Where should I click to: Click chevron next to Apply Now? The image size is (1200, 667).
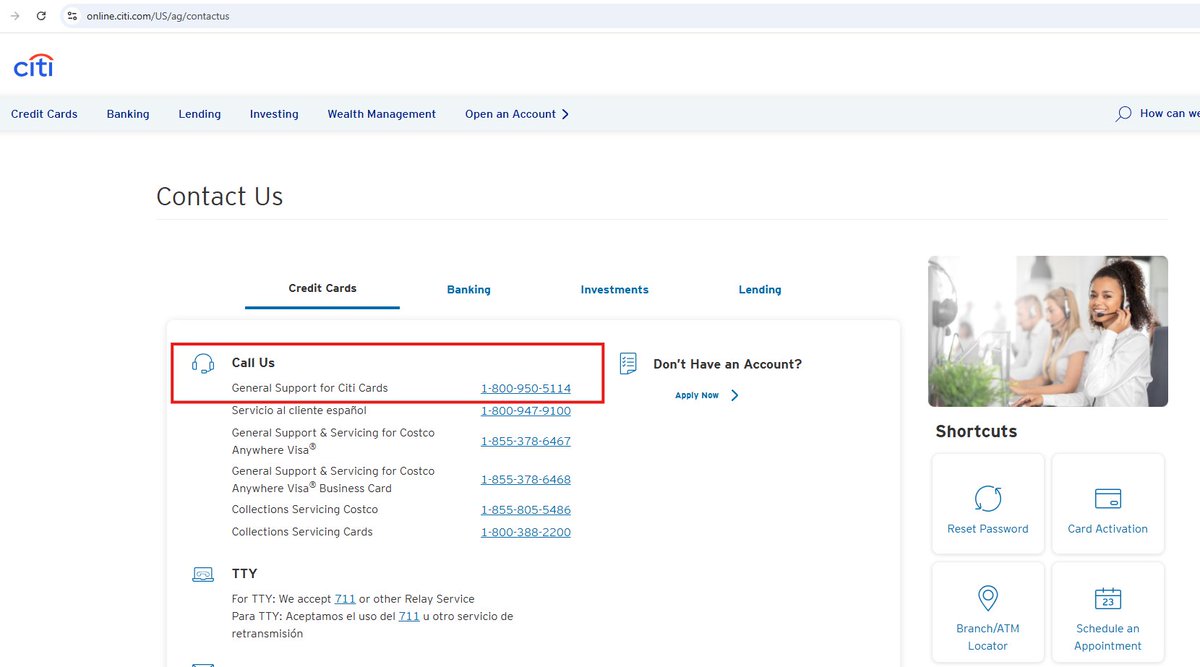coord(735,395)
